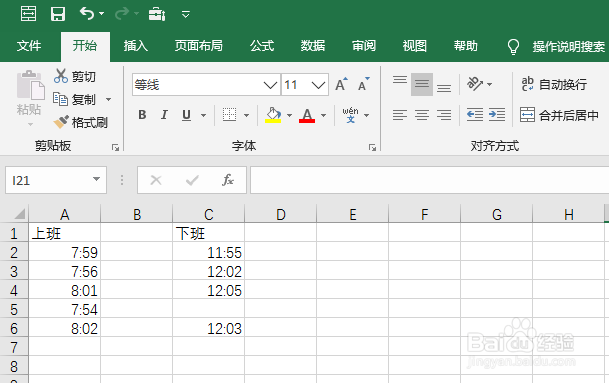Toggle Center horizontal alignment icon
This screenshot has width=609, height=383.
tap(422, 115)
